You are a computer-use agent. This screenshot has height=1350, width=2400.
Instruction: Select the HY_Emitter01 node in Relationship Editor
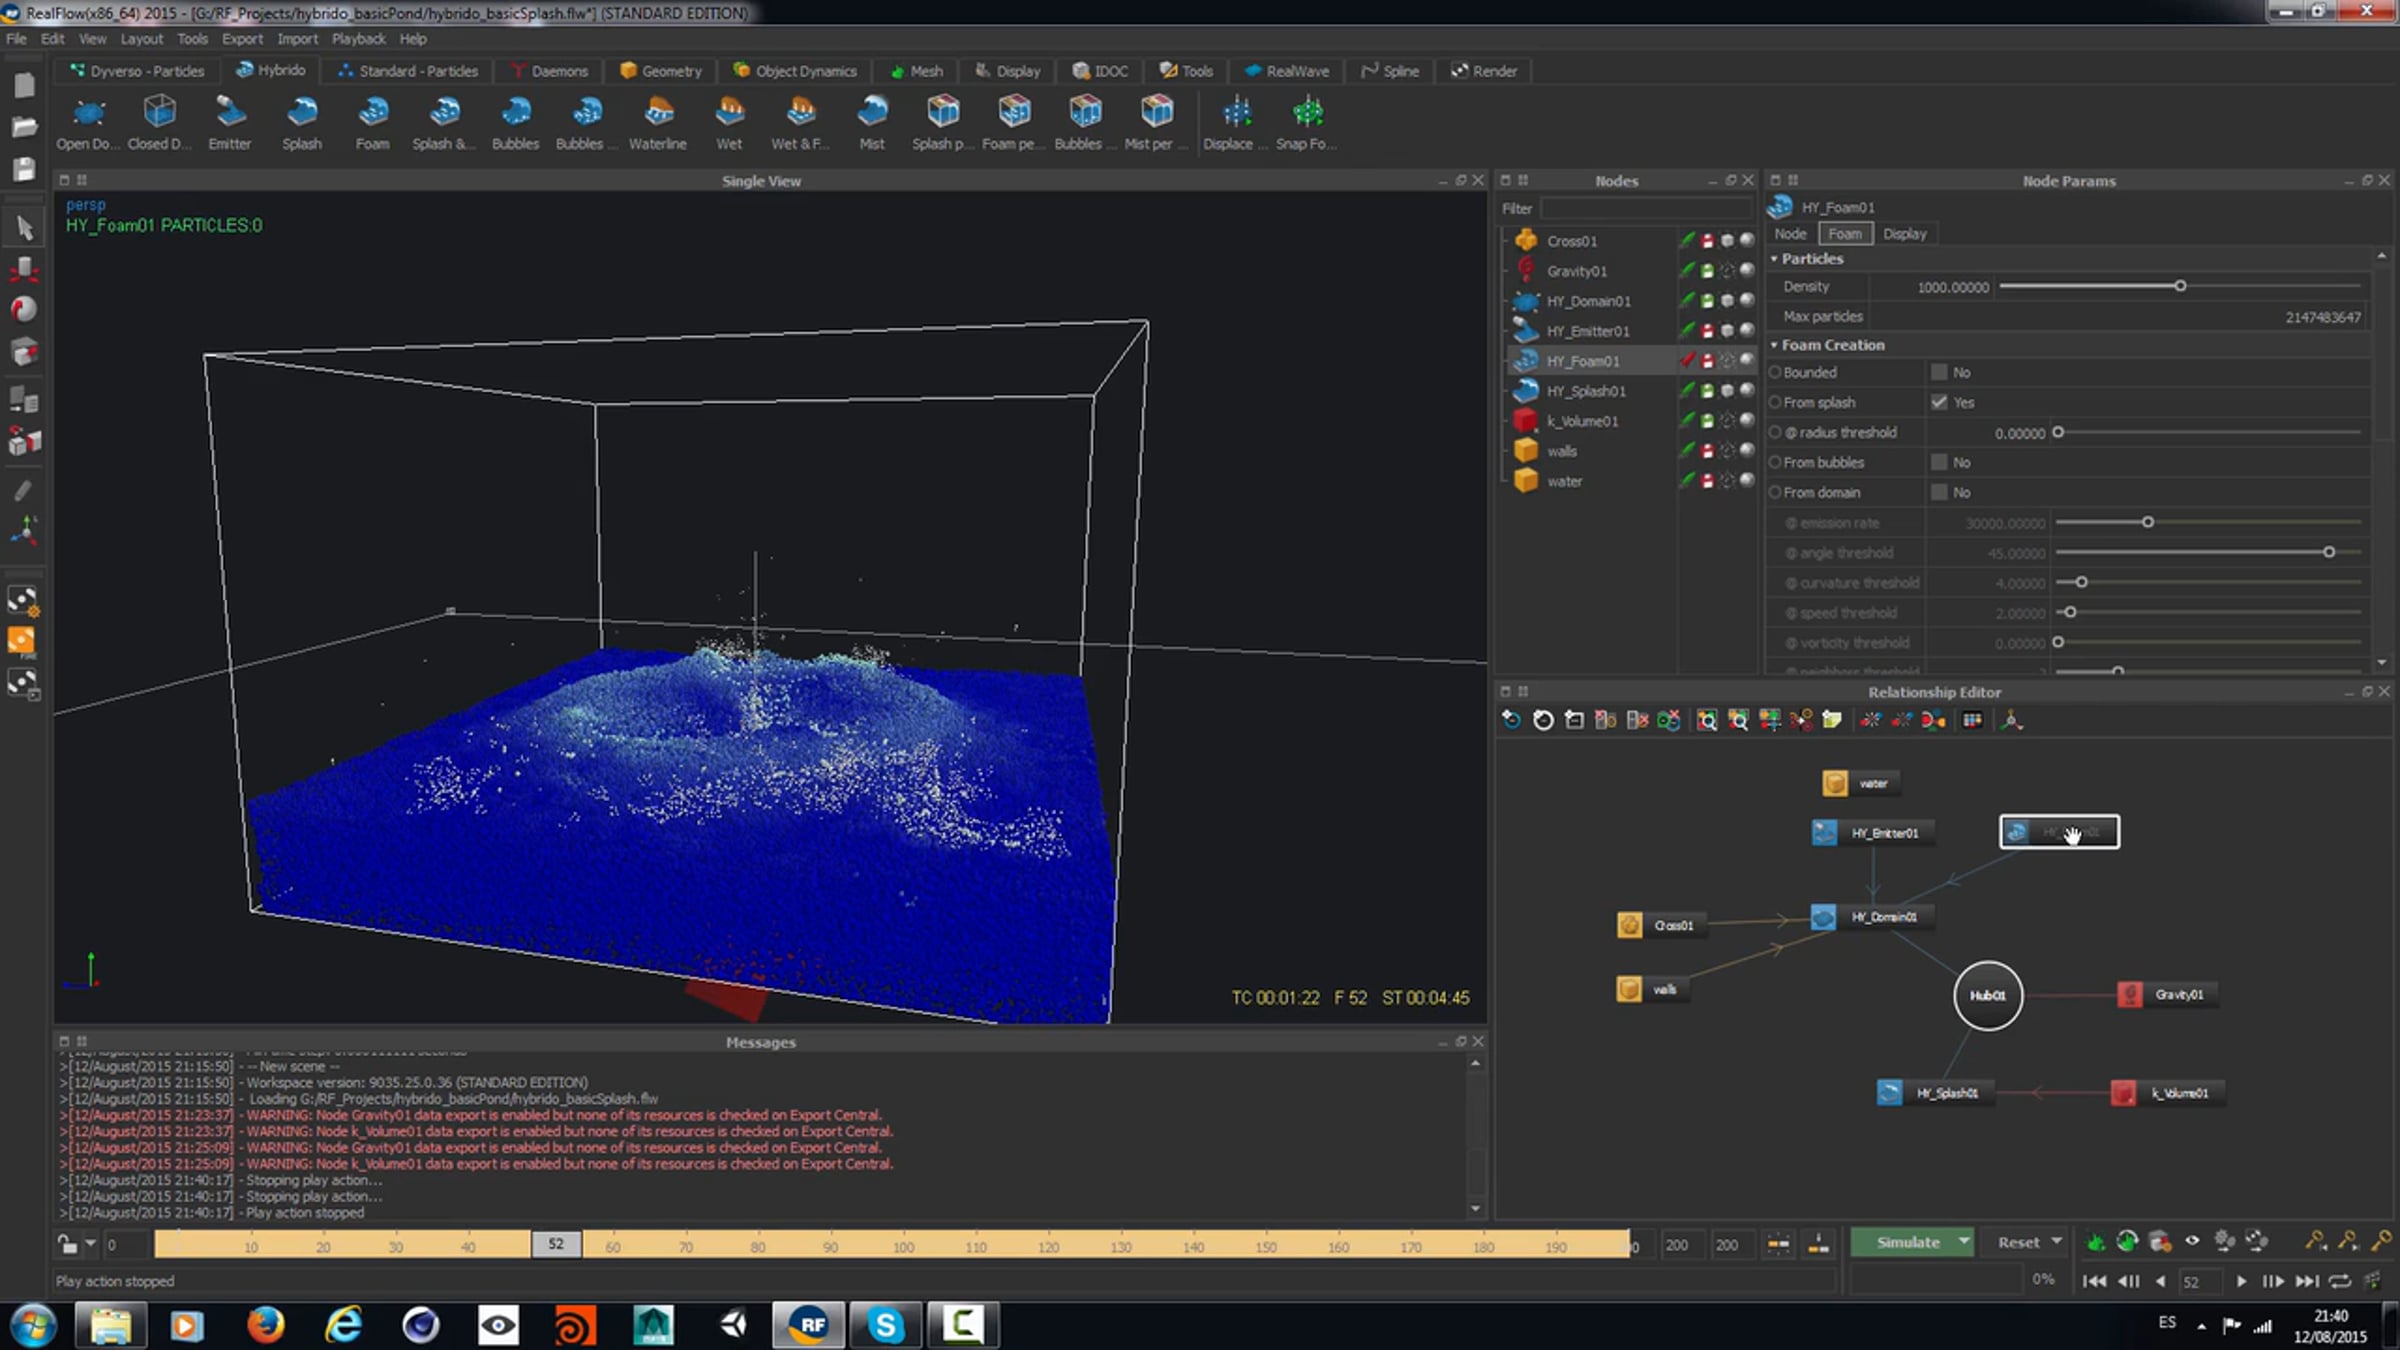1872,833
